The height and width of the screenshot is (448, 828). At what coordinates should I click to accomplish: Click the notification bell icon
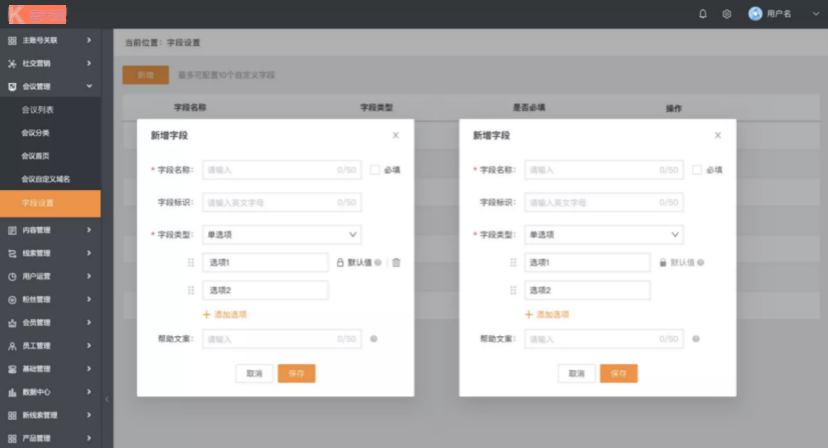(703, 14)
